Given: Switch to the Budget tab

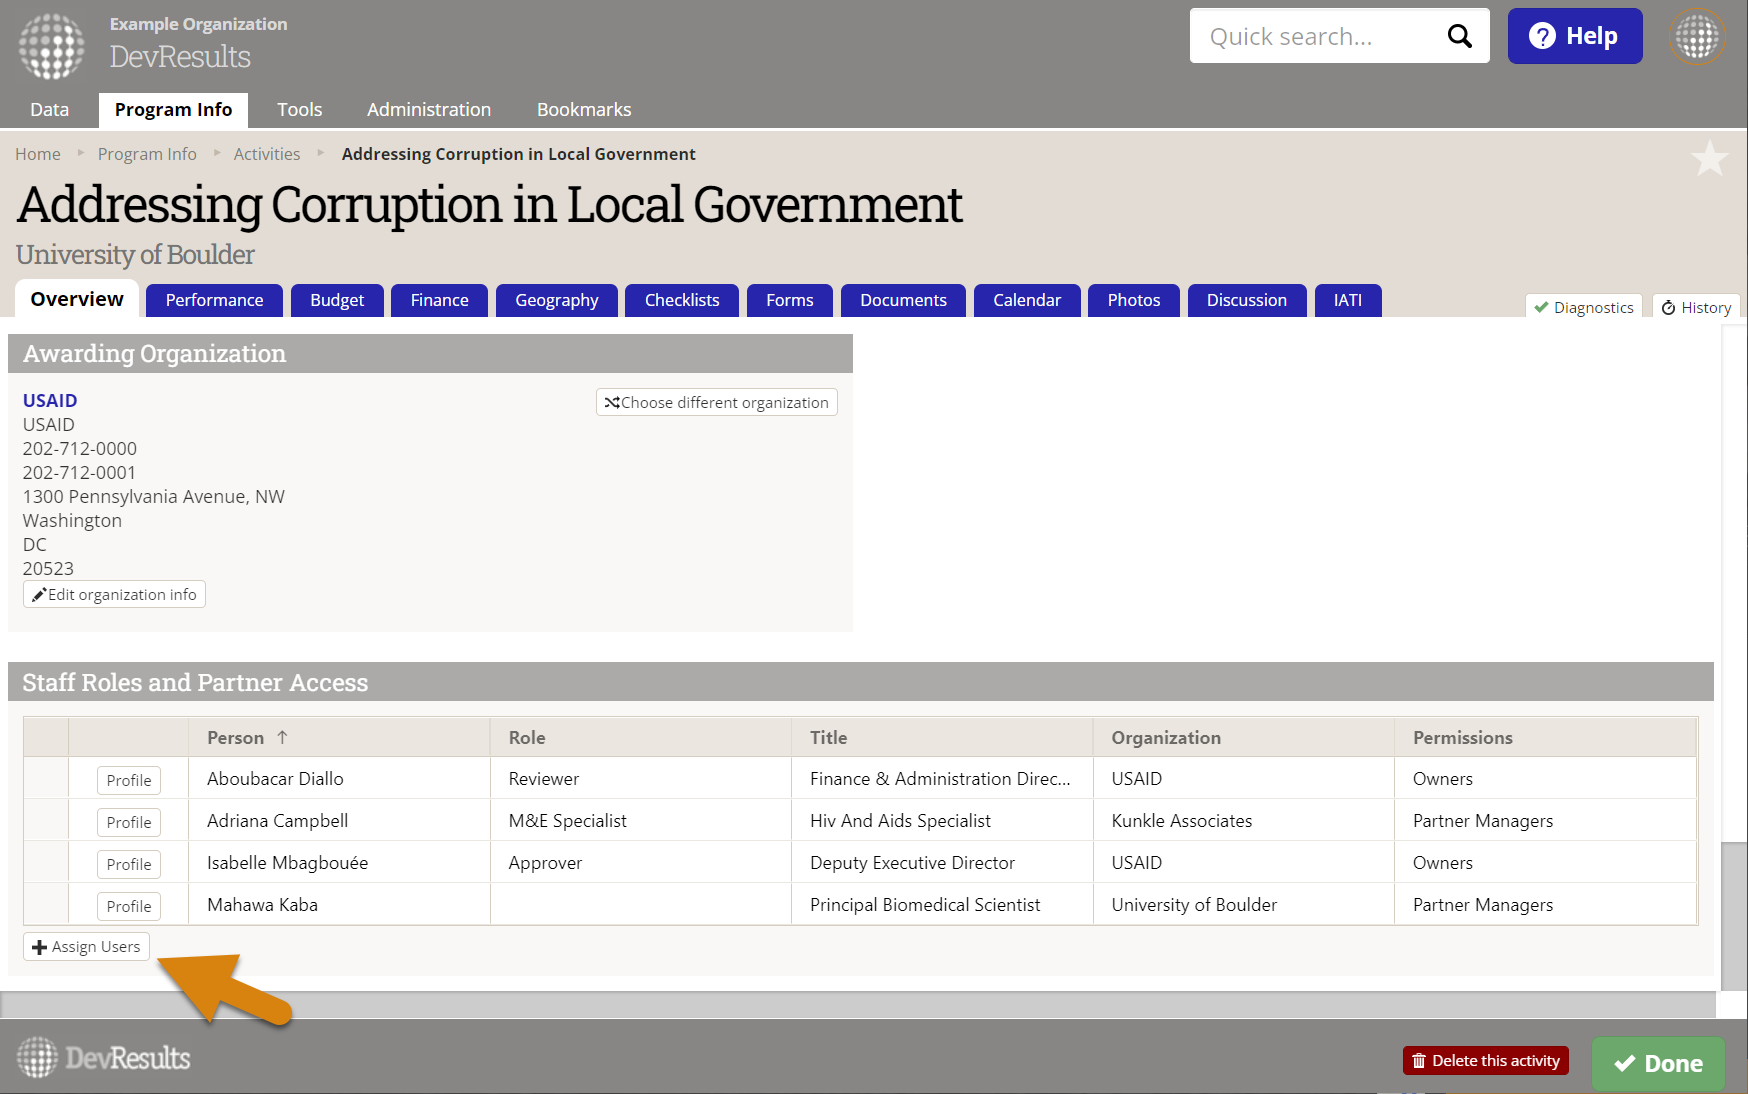Looking at the screenshot, I should pyautogui.click(x=337, y=300).
